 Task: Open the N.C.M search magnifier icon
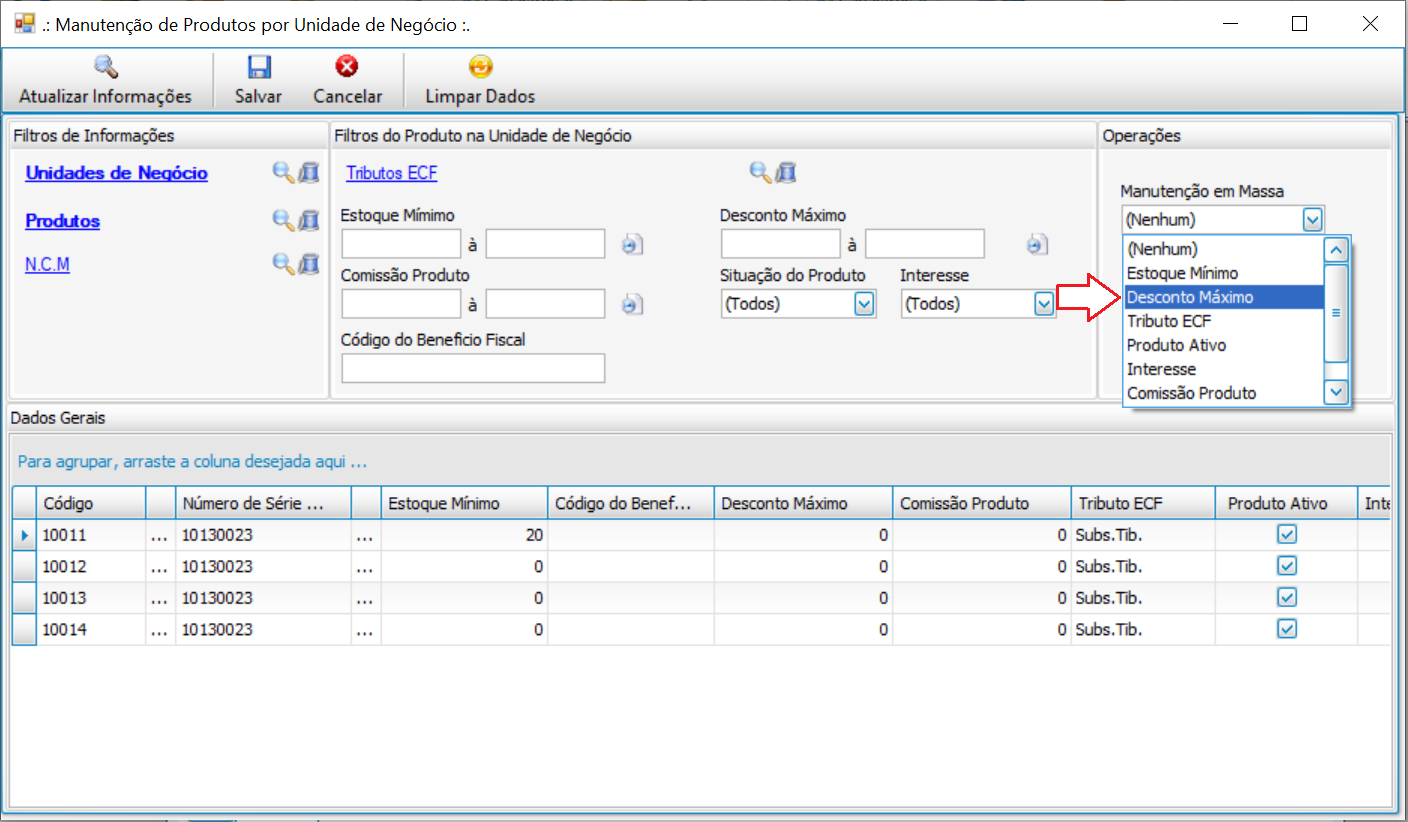pos(284,263)
